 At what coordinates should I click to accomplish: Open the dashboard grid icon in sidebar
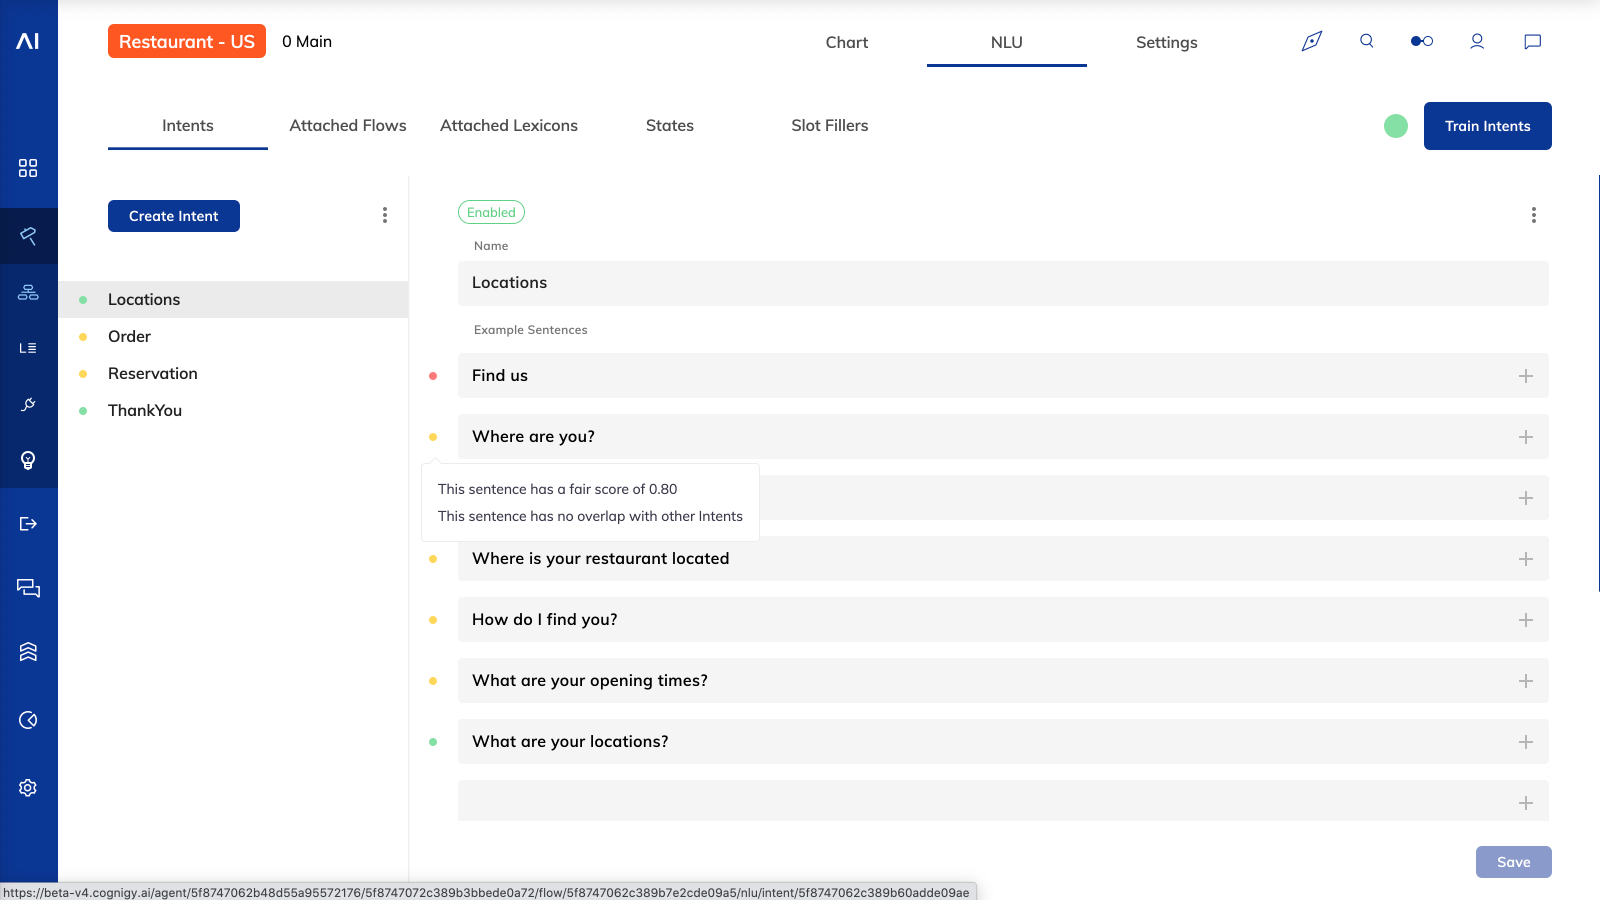pyautogui.click(x=28, y=168)
